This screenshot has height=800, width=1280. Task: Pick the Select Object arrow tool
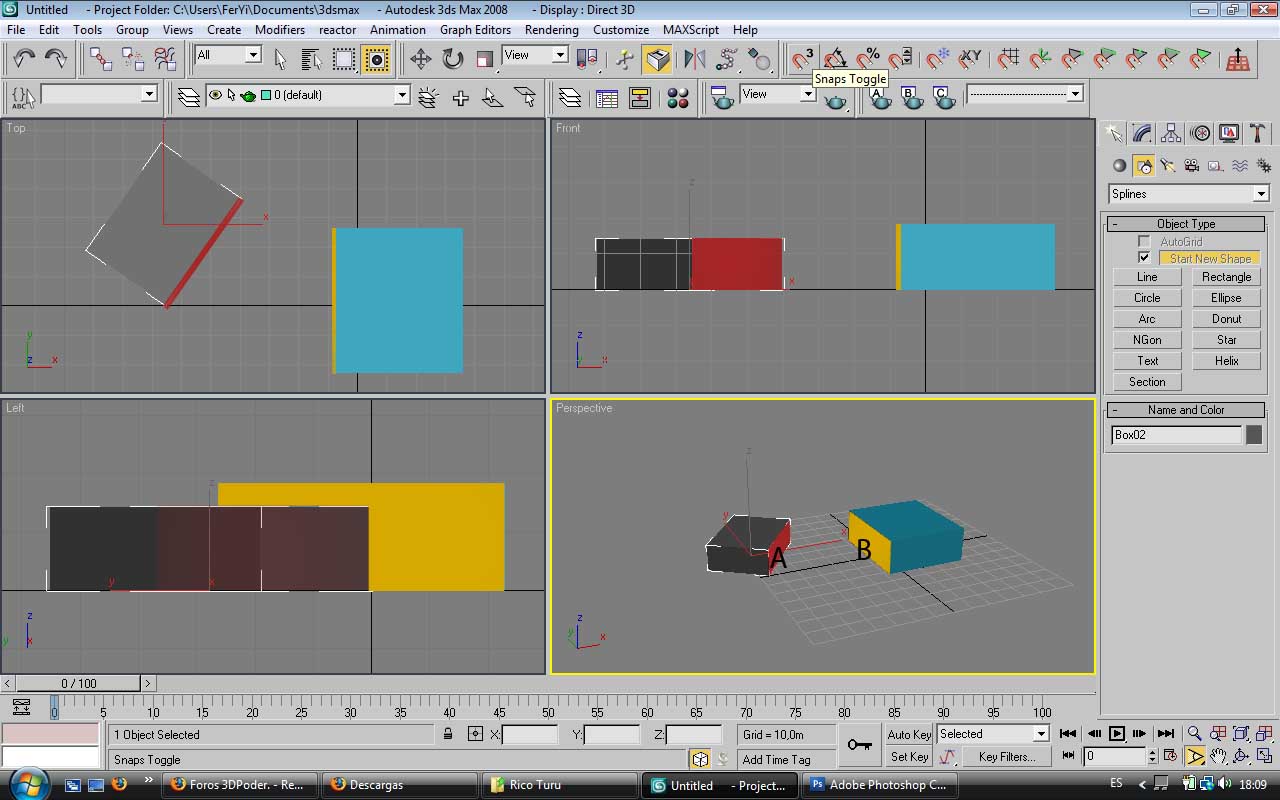tap(280, 59)
